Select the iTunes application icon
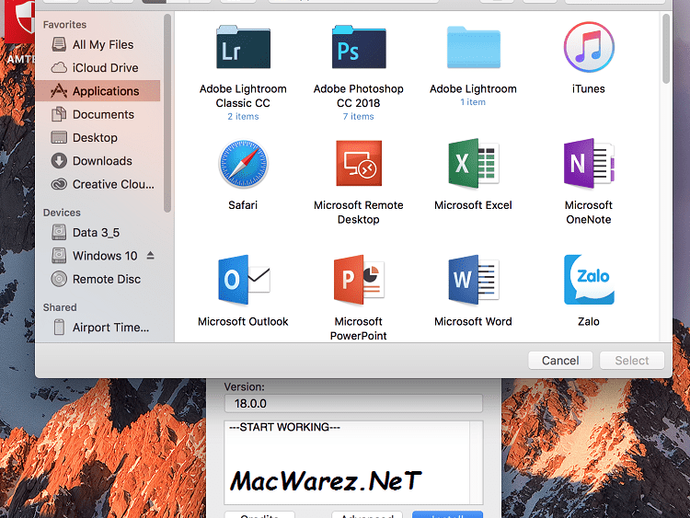This screenshot has width=690, height=518. (589, 47)
